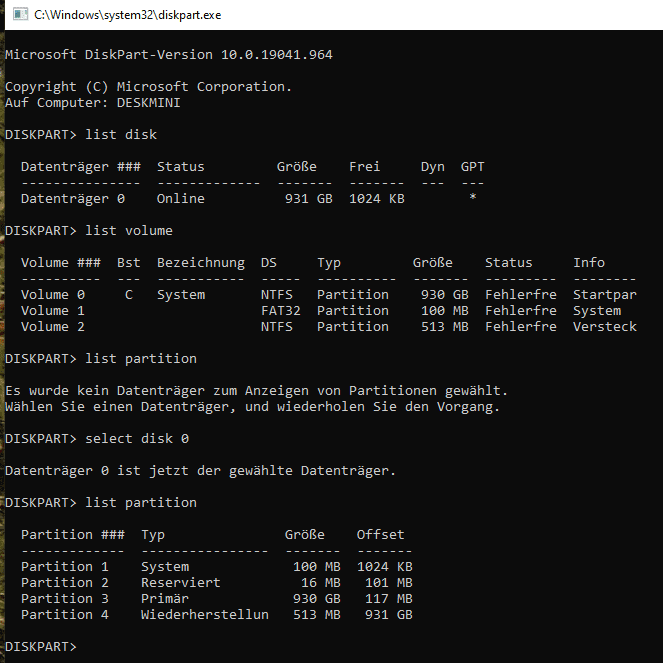Click the 'Bezeichnung' column header
This screenshot has height=663, width=663.
pos(201,263)
